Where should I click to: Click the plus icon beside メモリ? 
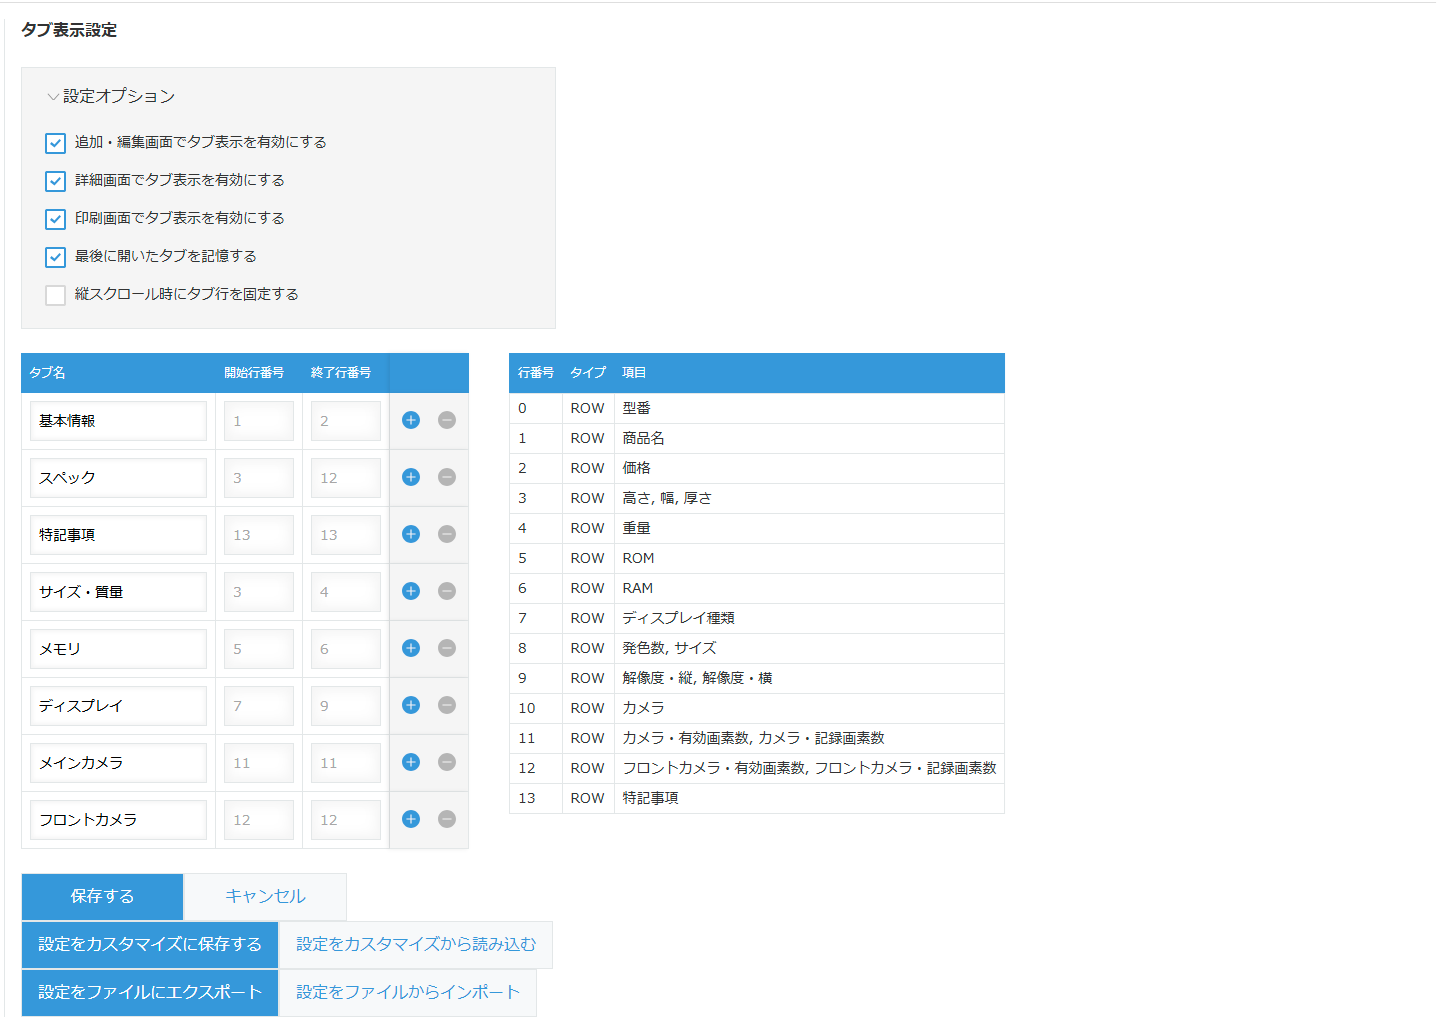(x=411, y=648)
